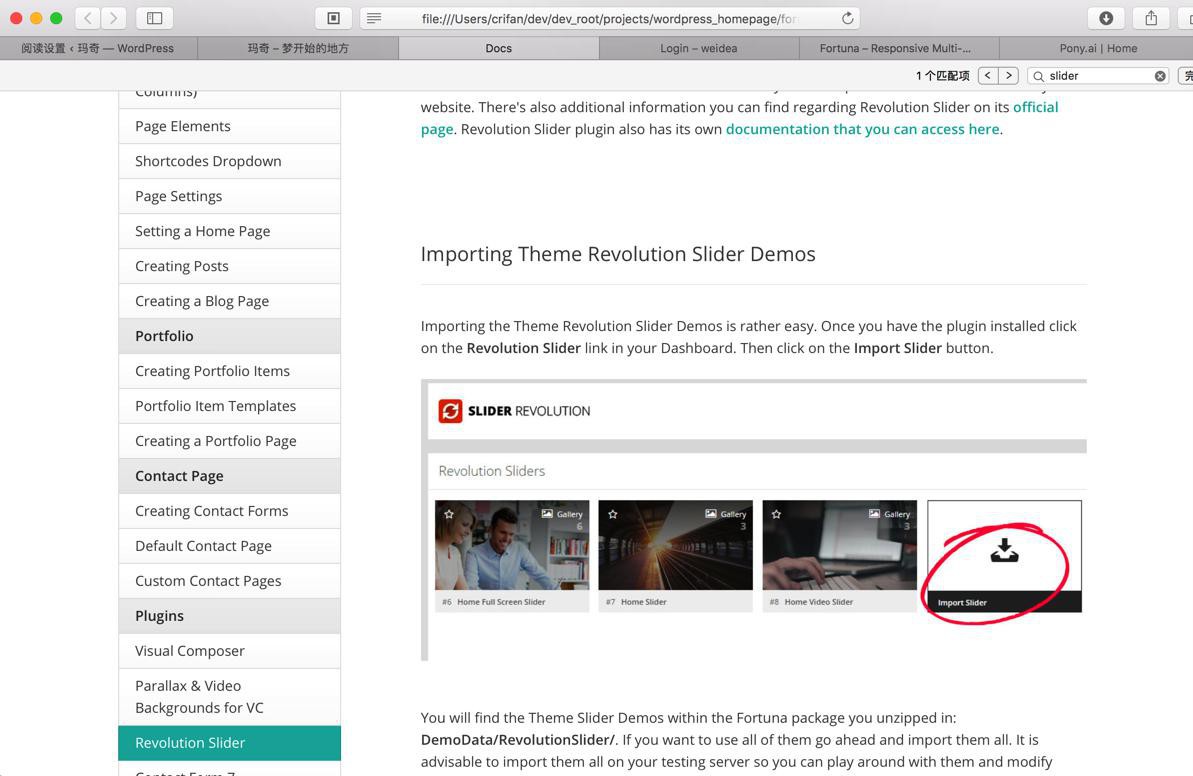
Task: Open Reader view icon in address bar
Action: point(374,17)
